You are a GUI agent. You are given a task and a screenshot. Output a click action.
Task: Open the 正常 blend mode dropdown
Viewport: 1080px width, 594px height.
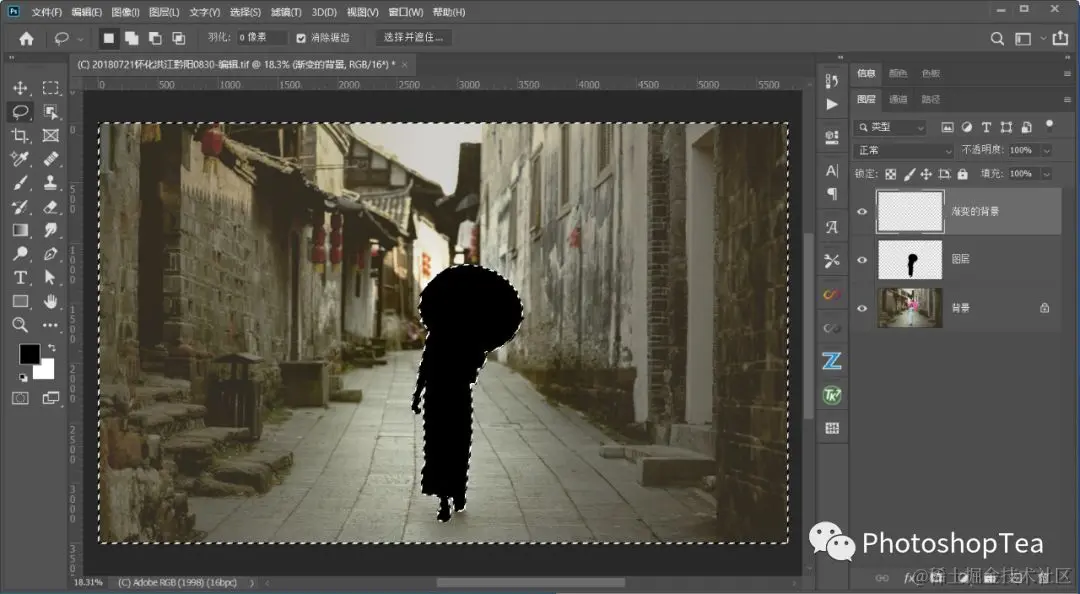pos(904,150)
